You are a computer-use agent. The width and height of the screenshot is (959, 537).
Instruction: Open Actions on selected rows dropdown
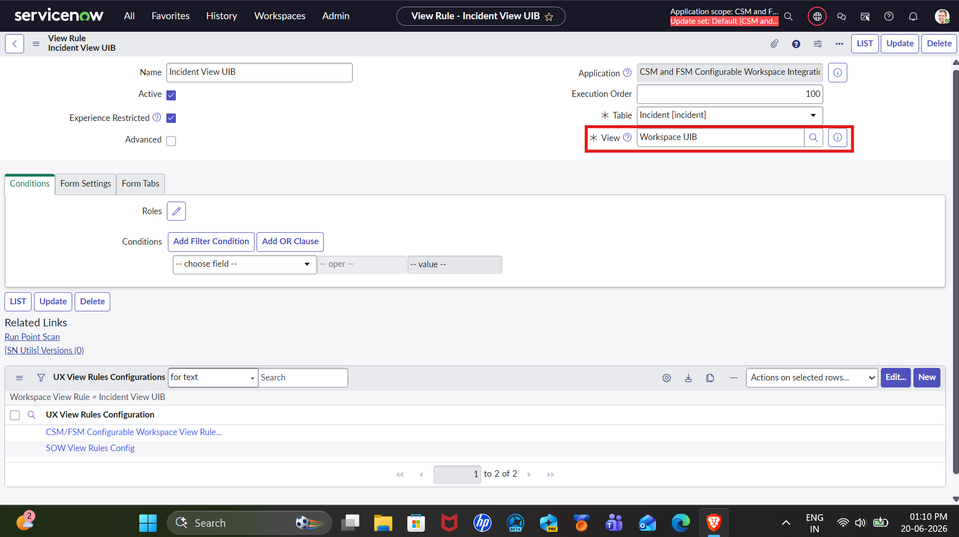pos(812,378)
